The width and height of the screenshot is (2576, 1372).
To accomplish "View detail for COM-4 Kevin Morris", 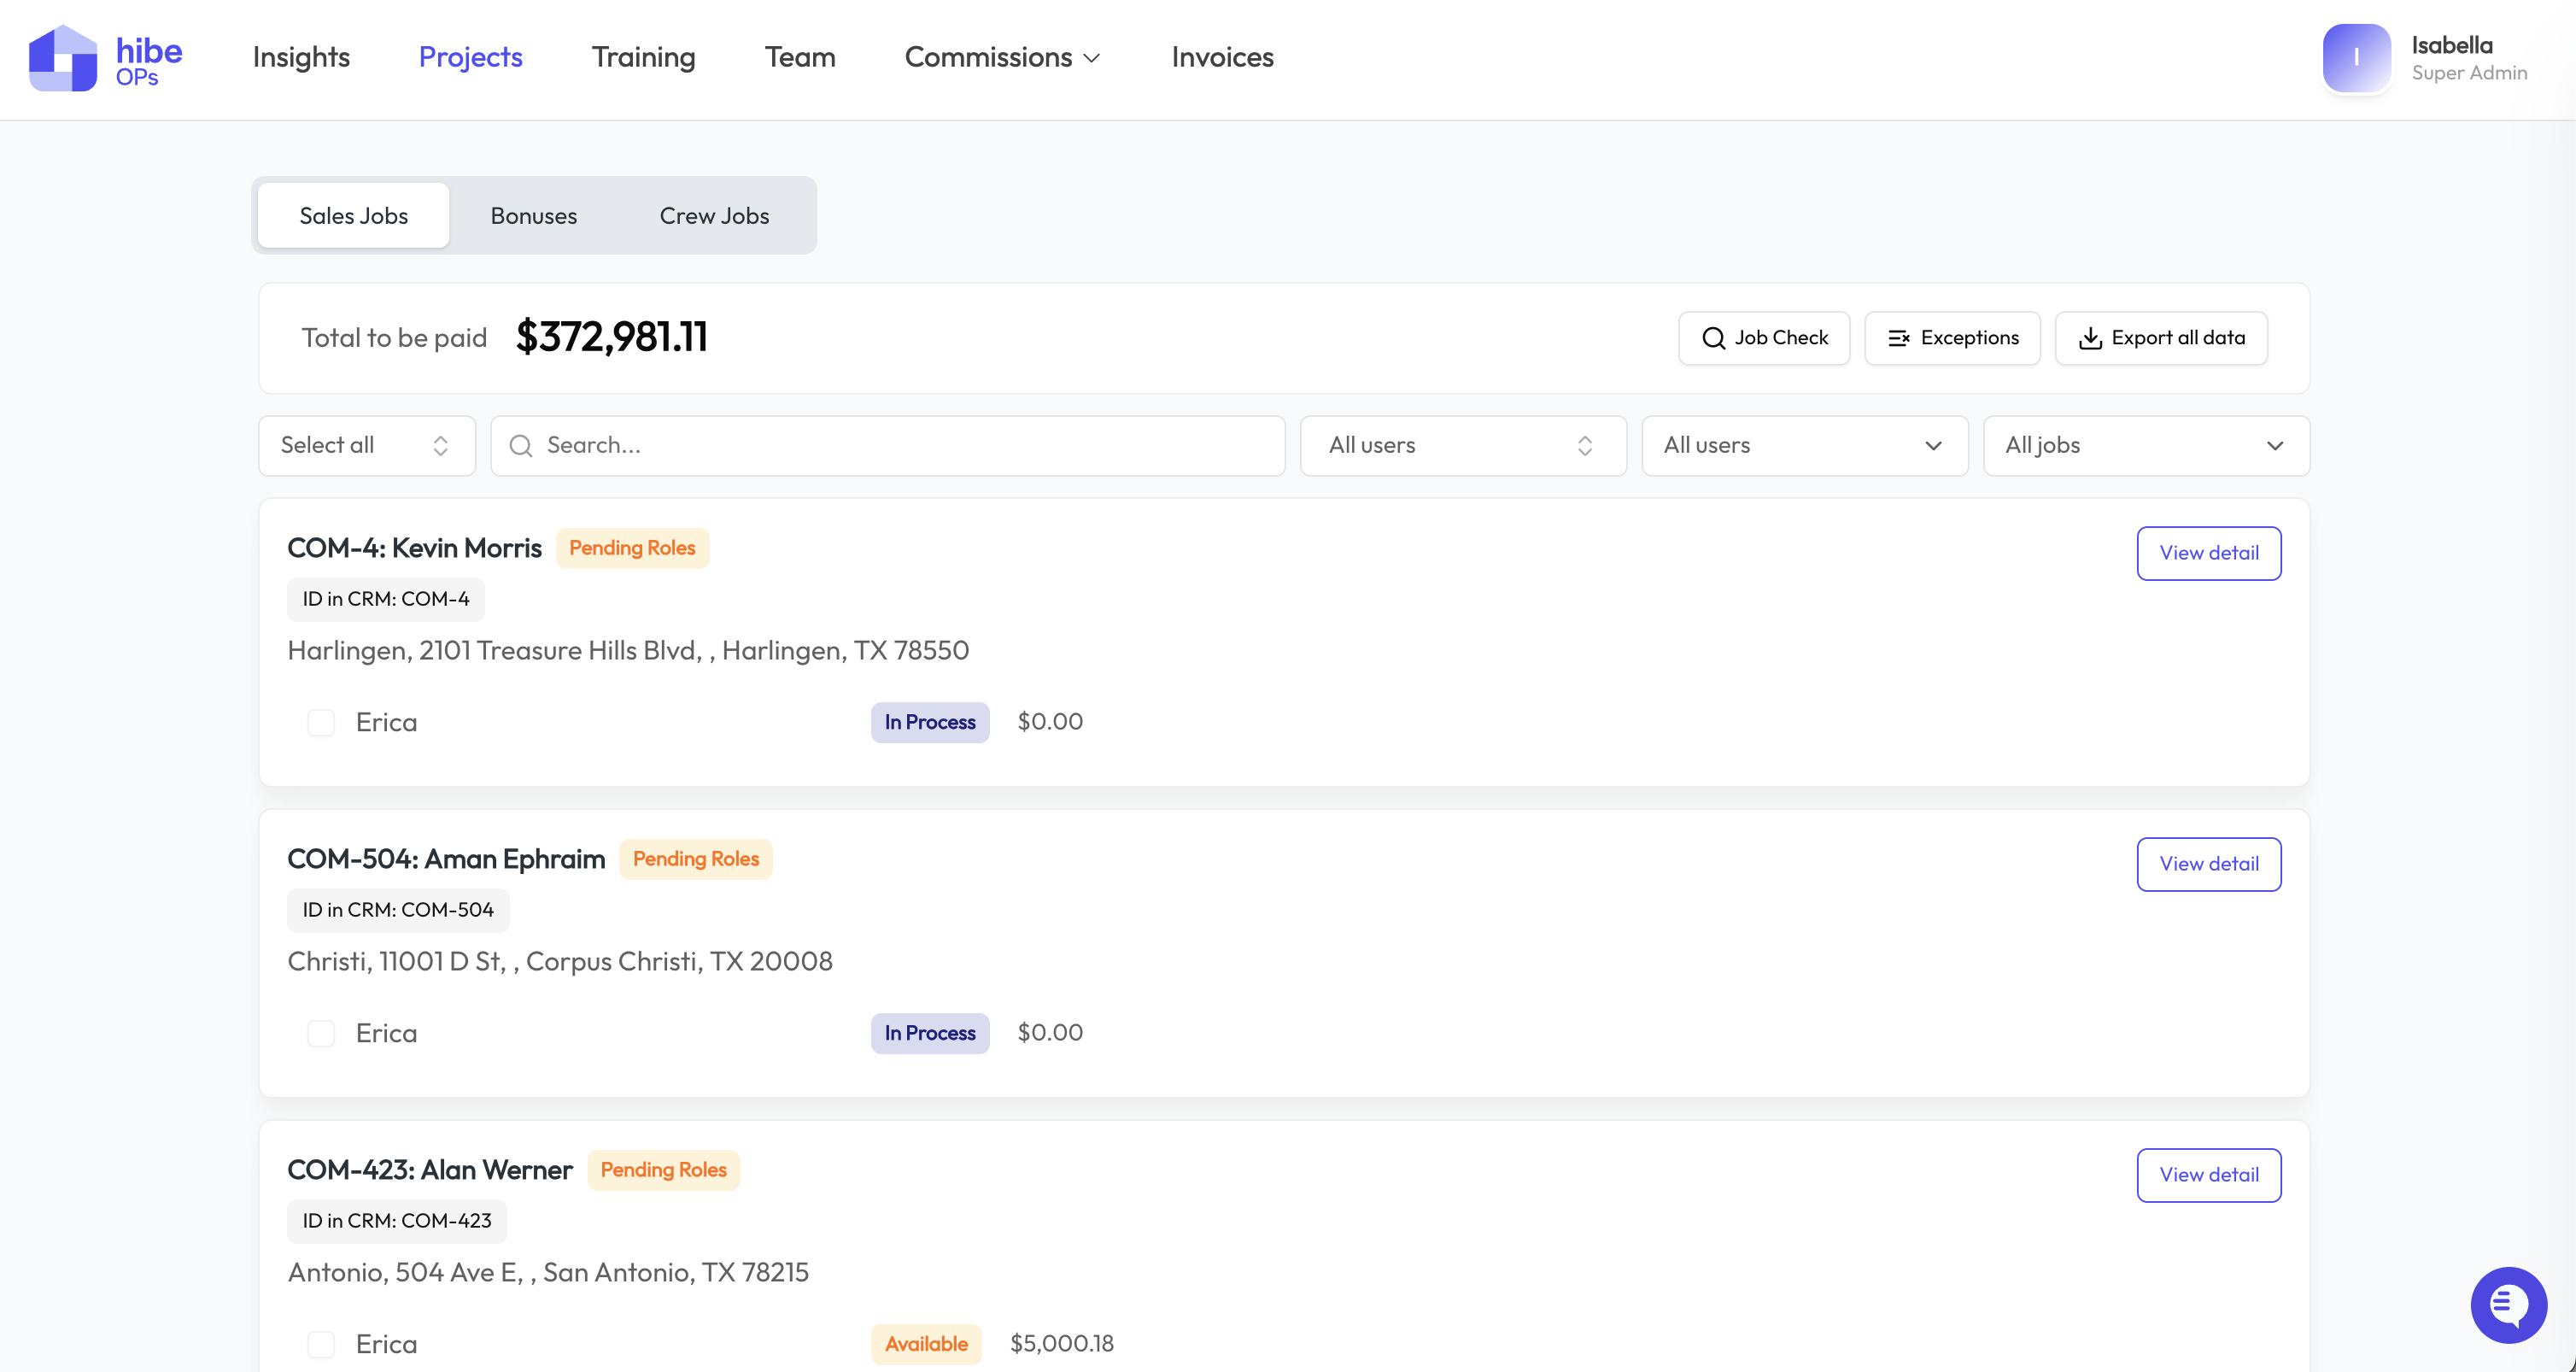I will point(2209,553).
